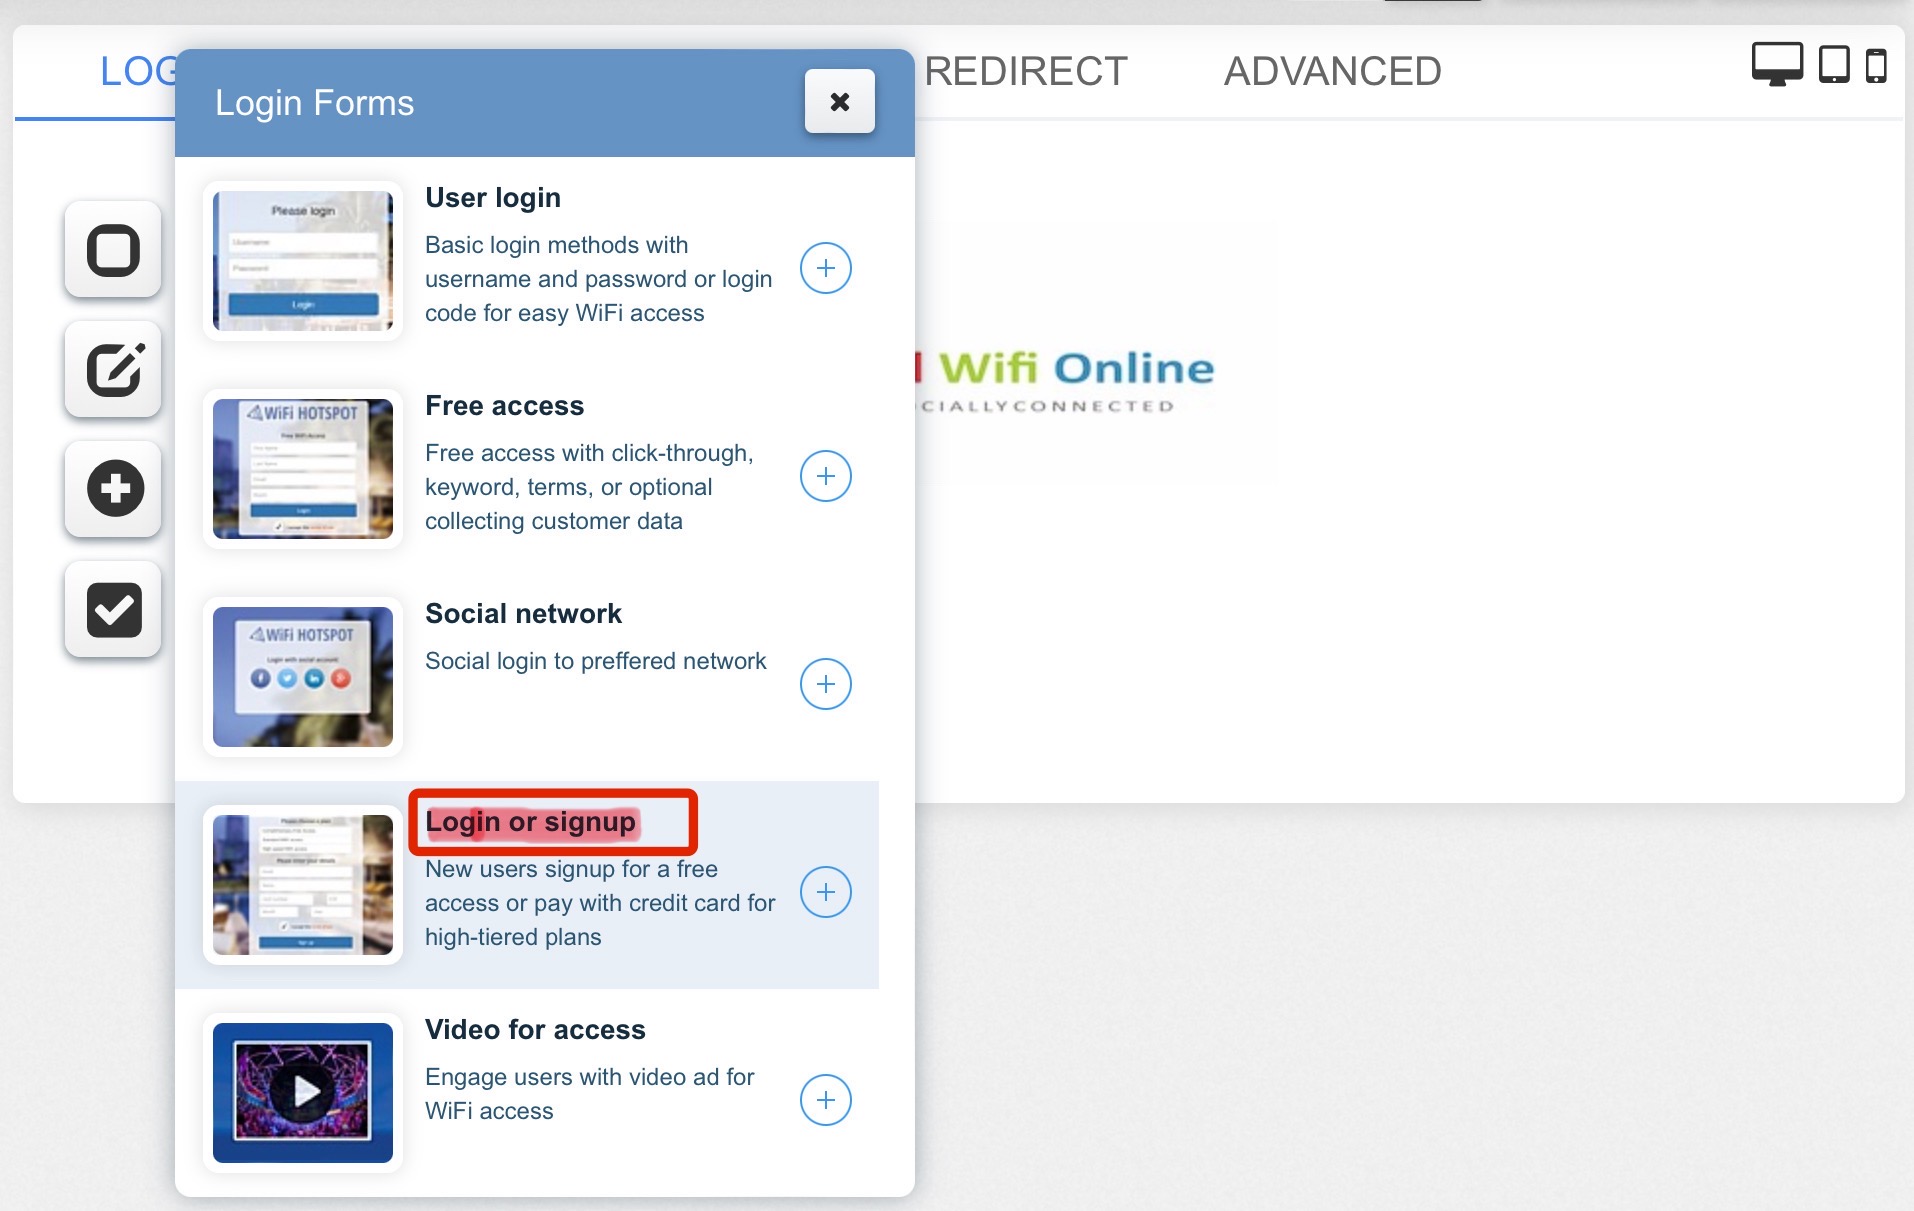The image size is (1914, 1211).
Task: Switch to desktop preview mode
Action: tap(1776, 65)
